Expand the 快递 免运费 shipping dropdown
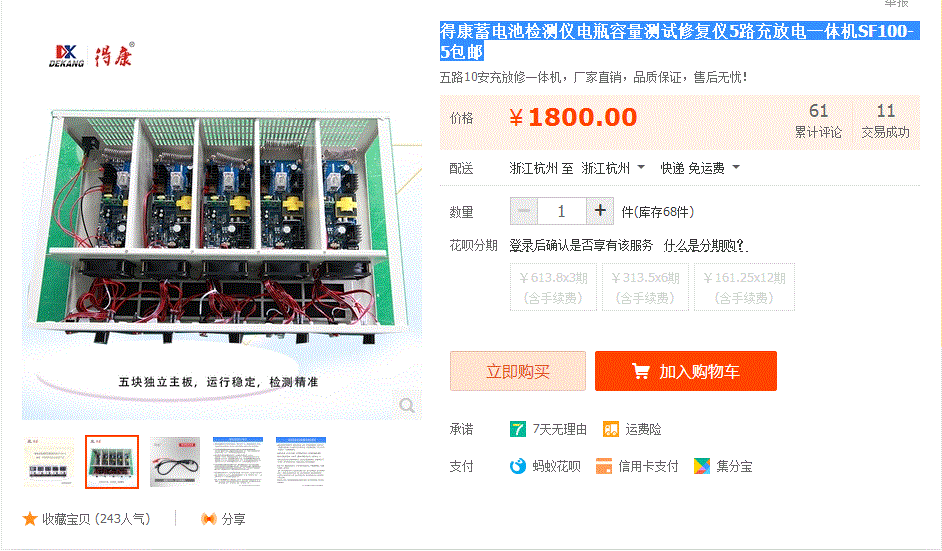The image size is (942, 551). click(700, 168)
